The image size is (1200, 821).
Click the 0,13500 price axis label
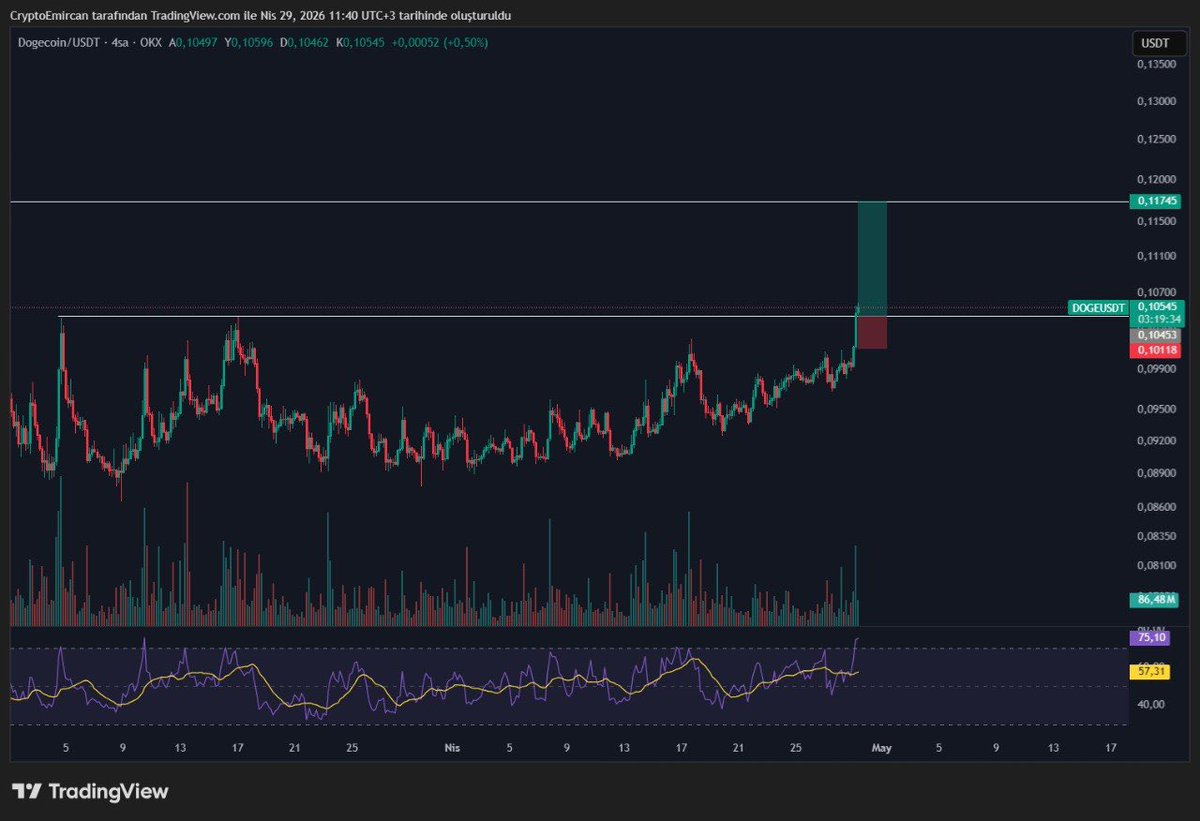tap(1155, 64)
